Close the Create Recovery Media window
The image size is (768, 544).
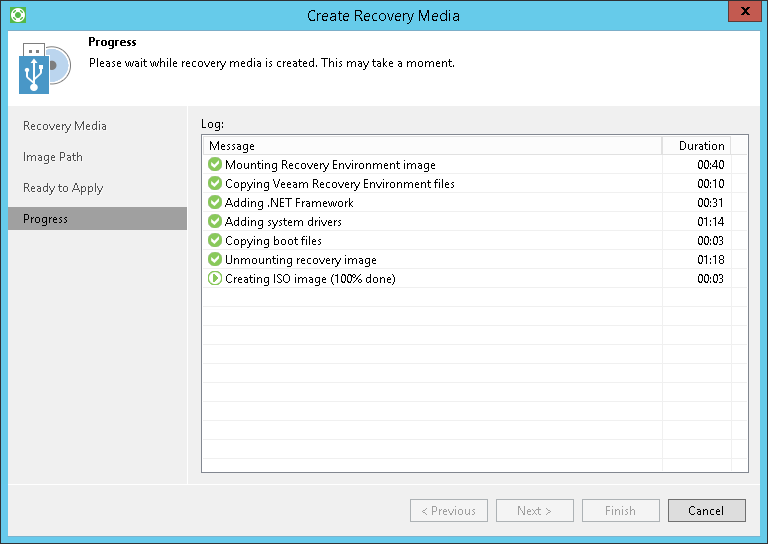pyautogui.click(x=741, y=13)
